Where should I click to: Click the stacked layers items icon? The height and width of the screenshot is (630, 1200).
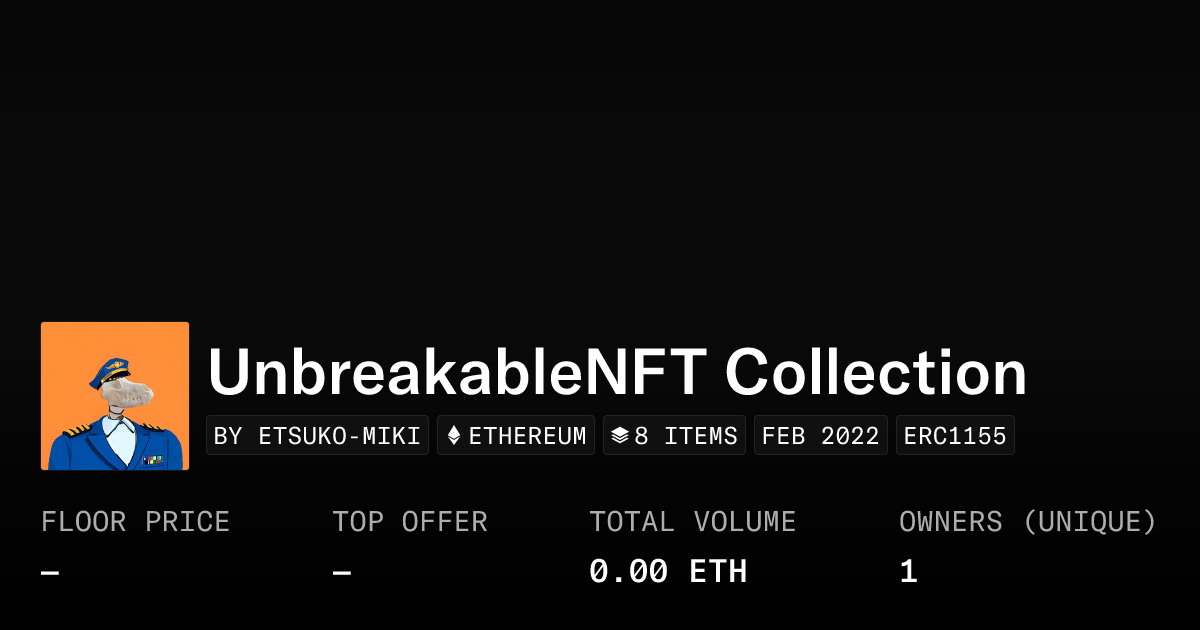click(620, 436)
